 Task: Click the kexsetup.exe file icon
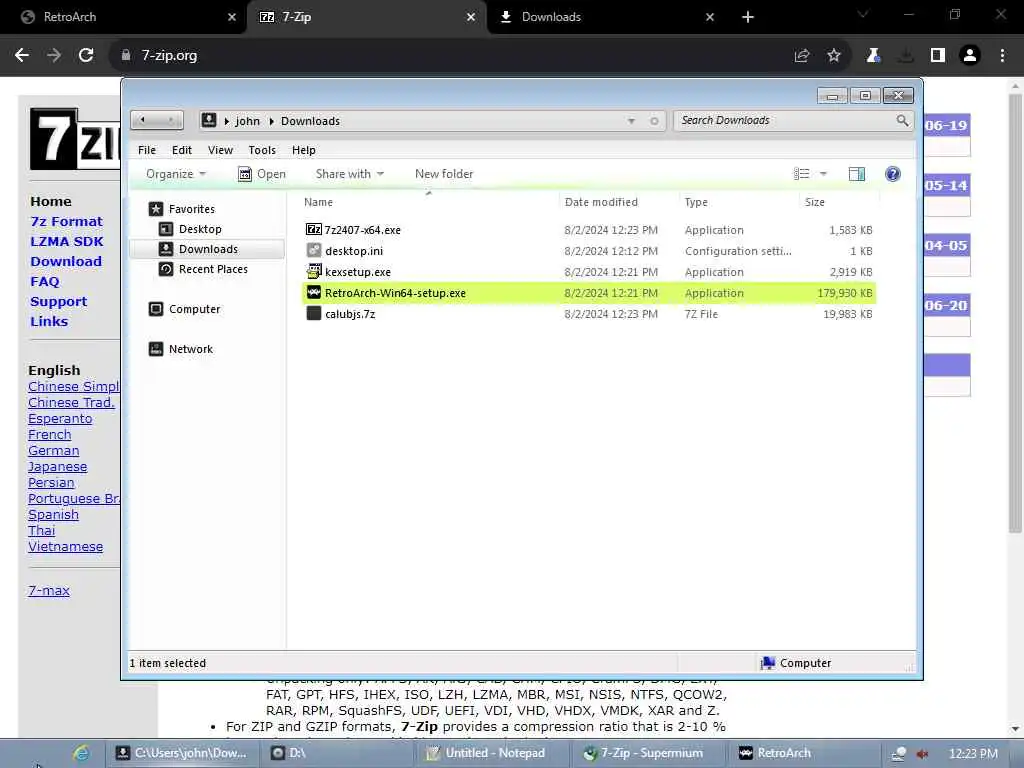tap(313, 271)
